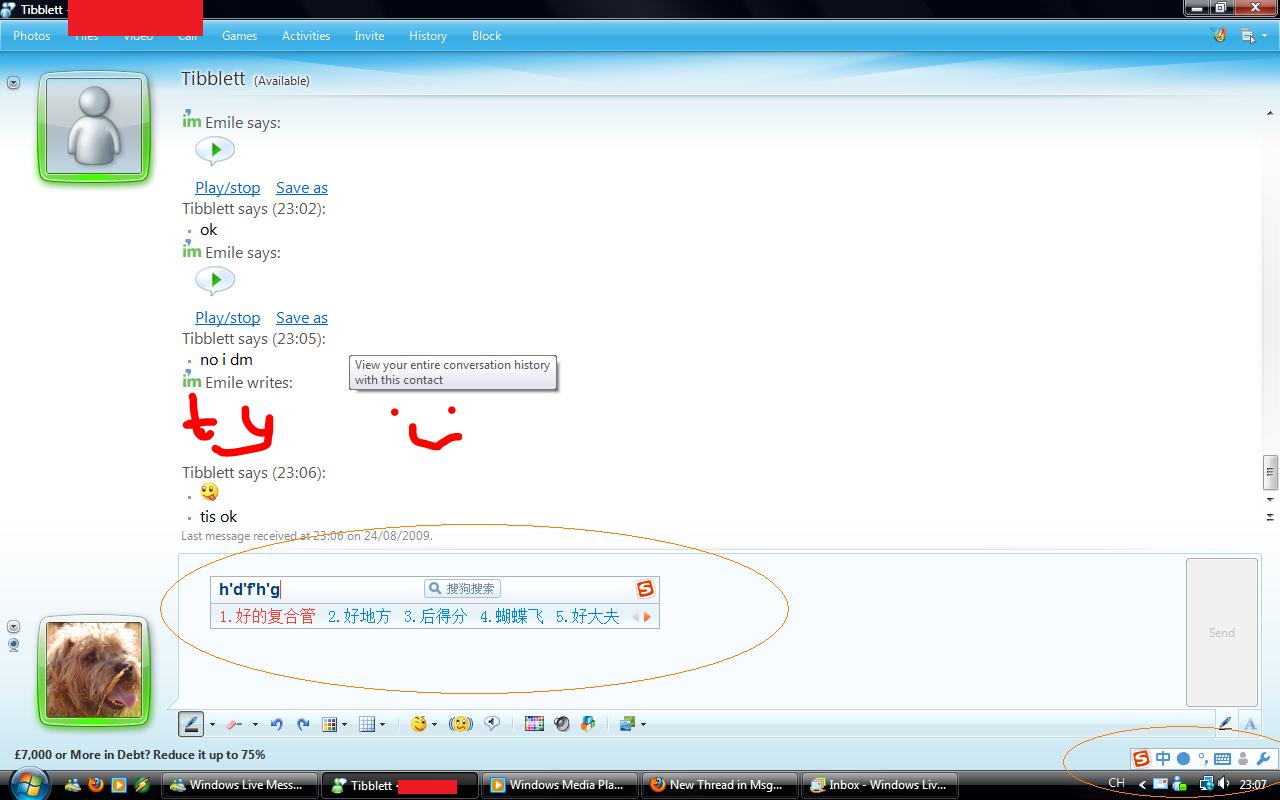
Task: Click the colorful backgrounds grid icon
Action: point(534,724)
